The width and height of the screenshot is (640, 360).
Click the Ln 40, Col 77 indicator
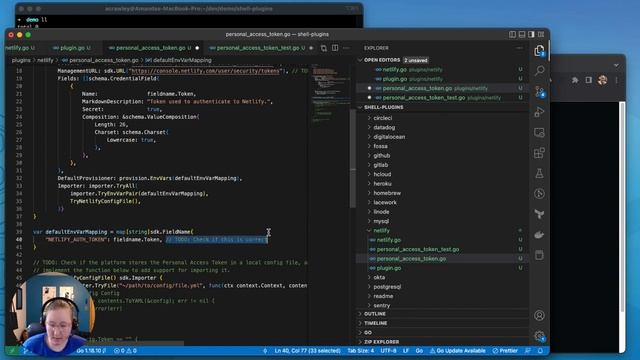[307, 351]
